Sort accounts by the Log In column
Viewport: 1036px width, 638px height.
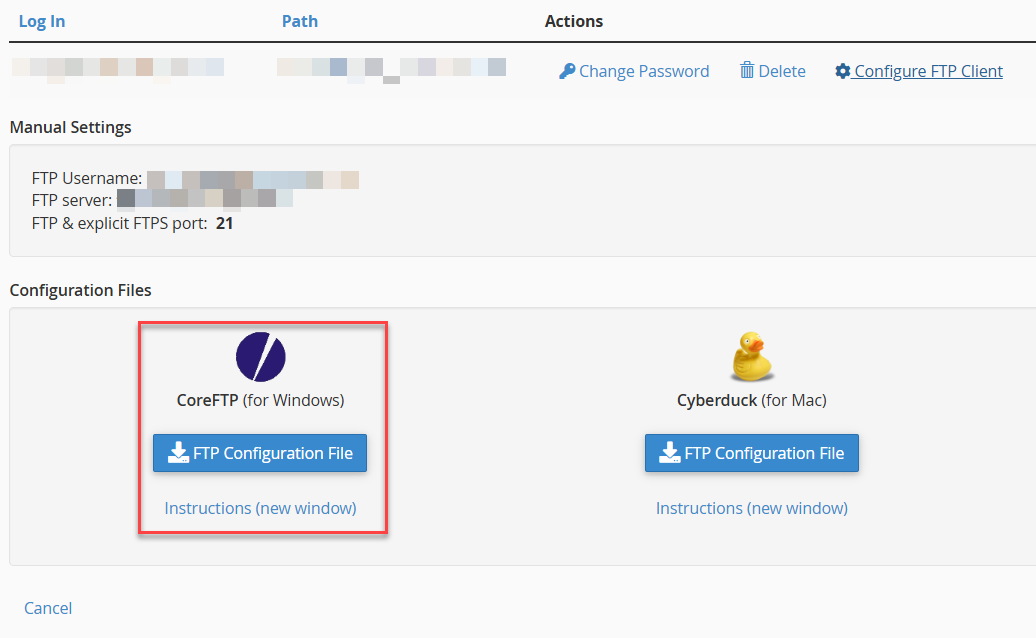(x=42, y=21)
